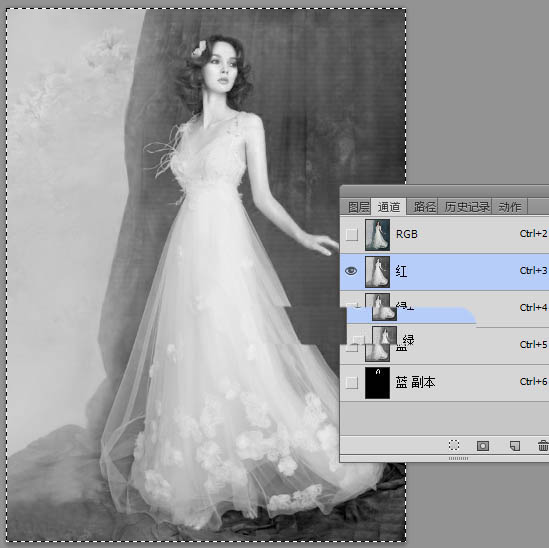
Task: Click the black 蓝 副本 channel thumbnail
Action: point(377,383)
